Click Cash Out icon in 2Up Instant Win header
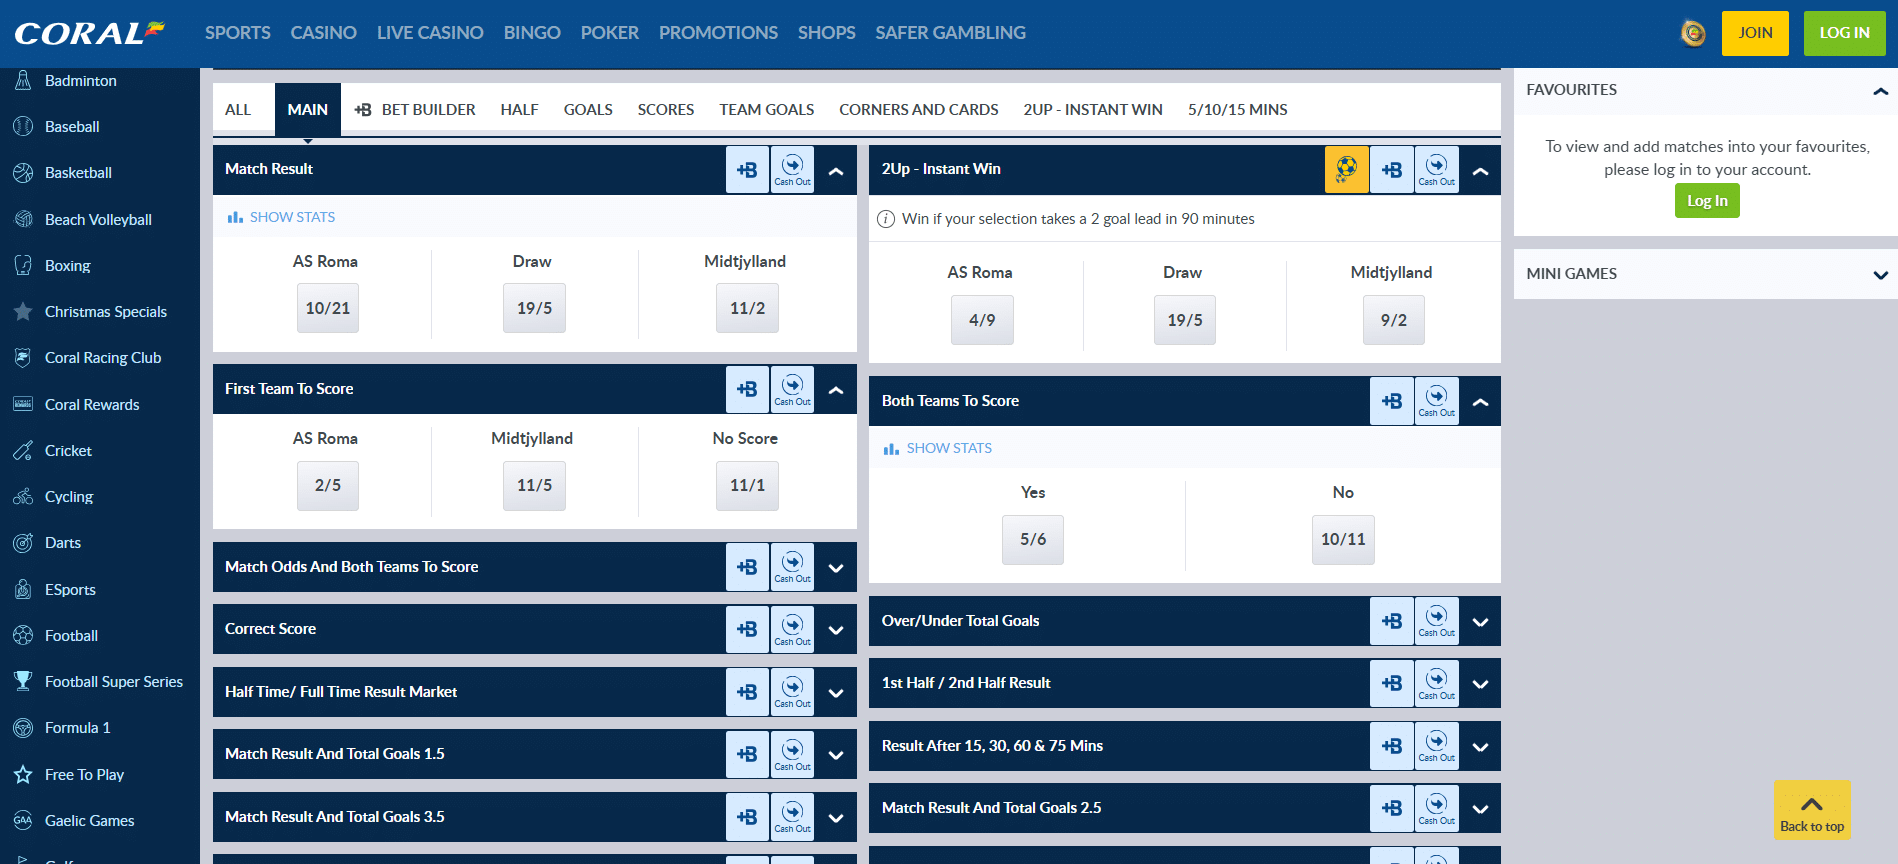 [1437, 170]
